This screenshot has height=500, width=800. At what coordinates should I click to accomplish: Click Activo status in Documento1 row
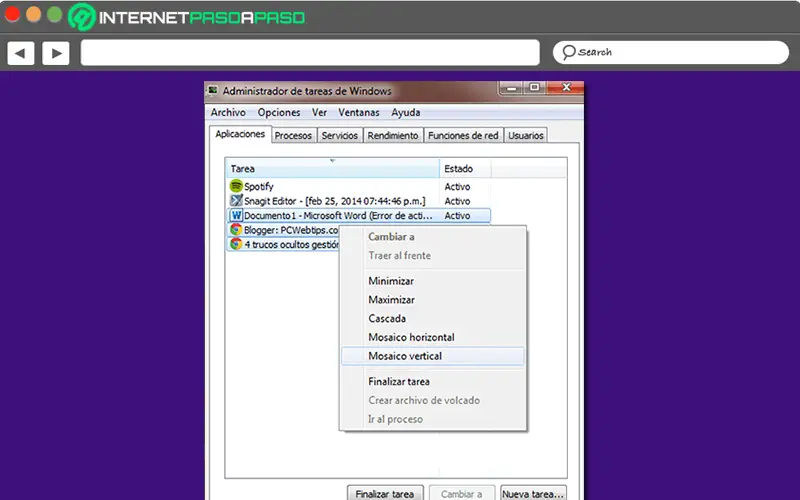tap(457, 215)
